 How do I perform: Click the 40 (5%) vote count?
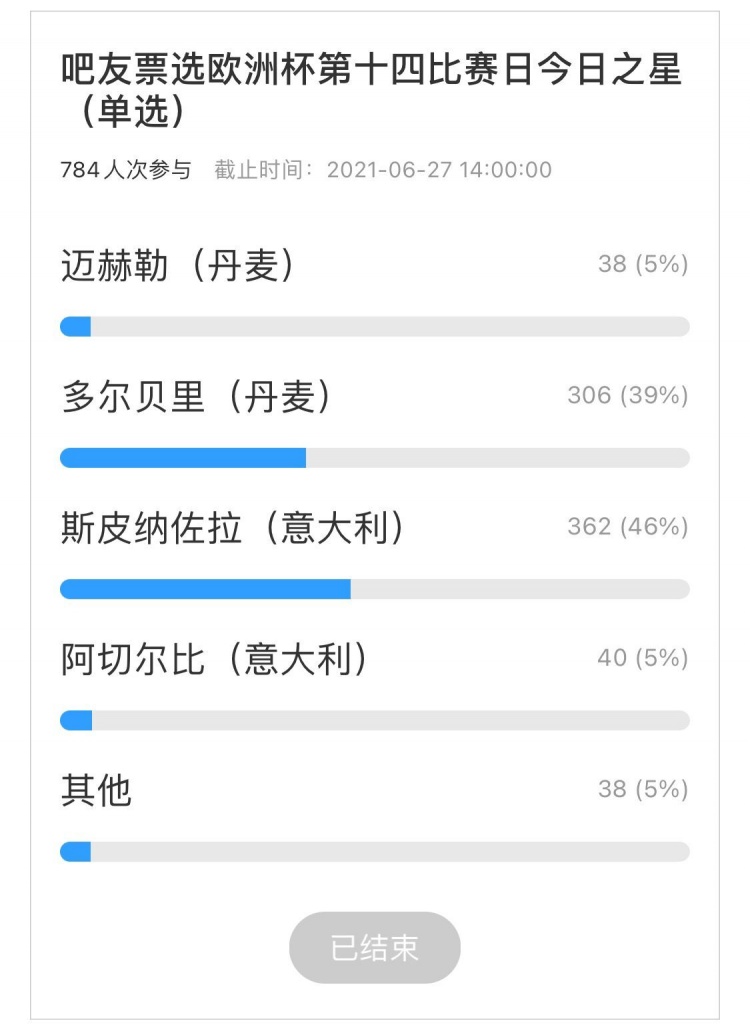[643, 658]
